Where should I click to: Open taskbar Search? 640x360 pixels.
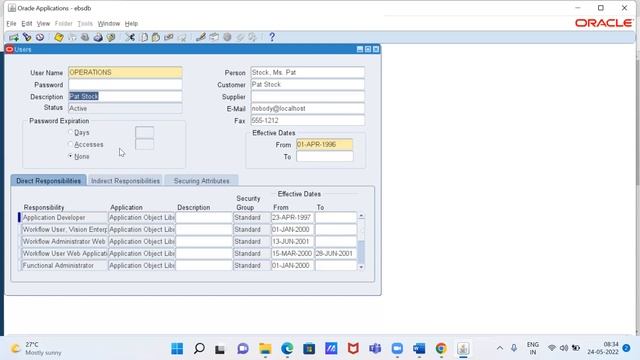pos(199,349)
